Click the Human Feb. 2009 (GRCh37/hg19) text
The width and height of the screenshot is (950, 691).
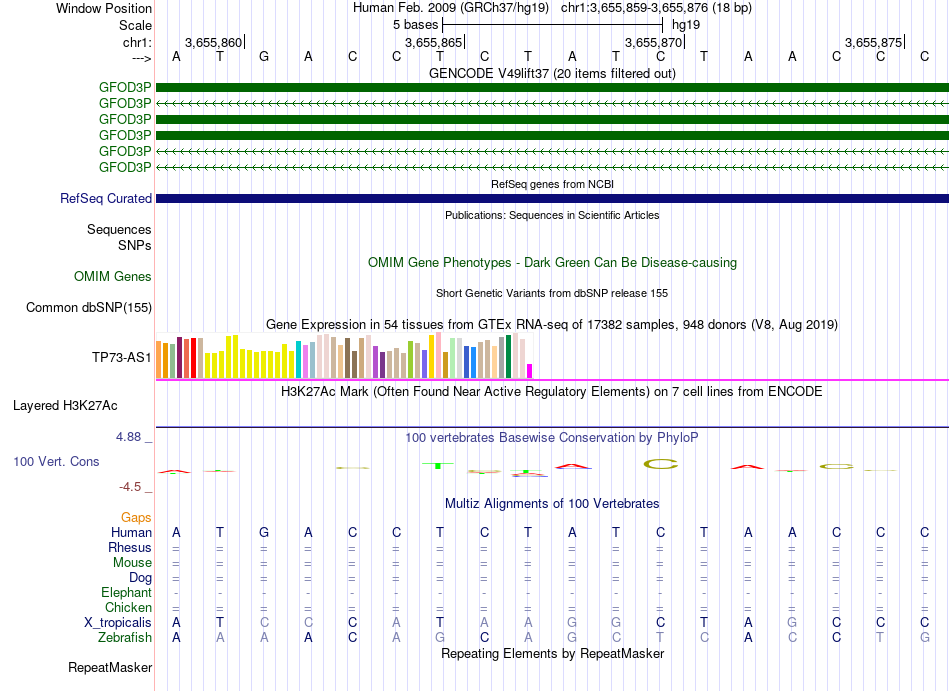coord(451,8)
